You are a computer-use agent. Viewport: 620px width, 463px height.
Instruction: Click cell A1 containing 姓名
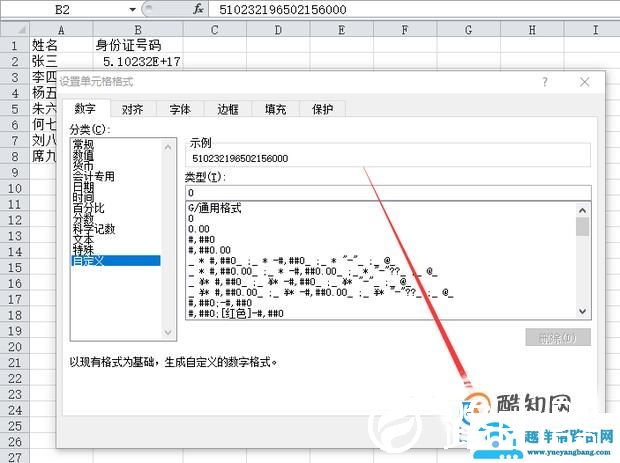click(61, 45)
